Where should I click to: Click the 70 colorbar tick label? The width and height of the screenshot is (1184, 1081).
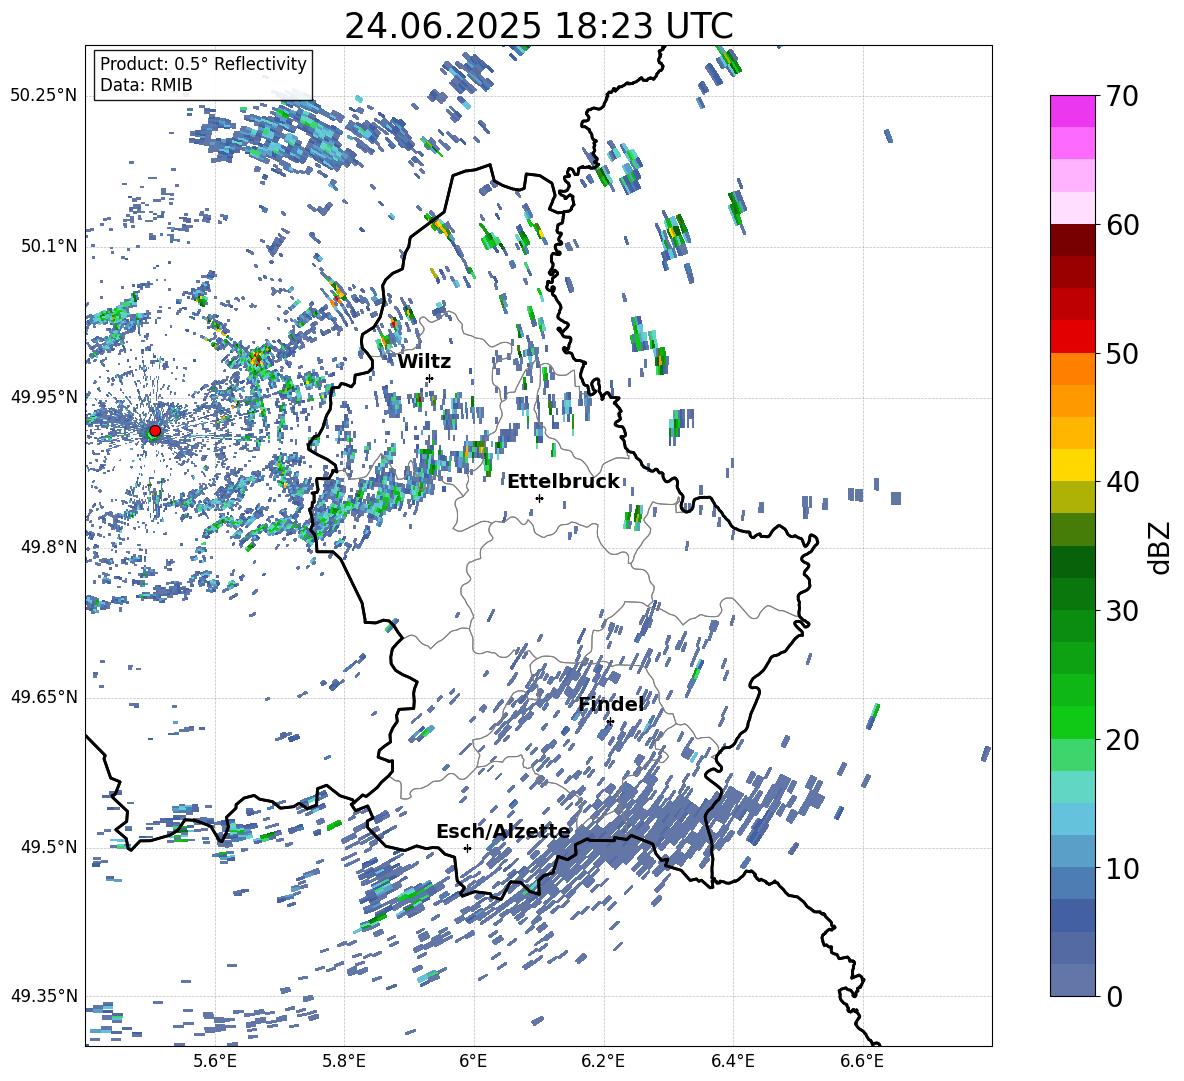pyautogui.click(x=1121, y=97)
